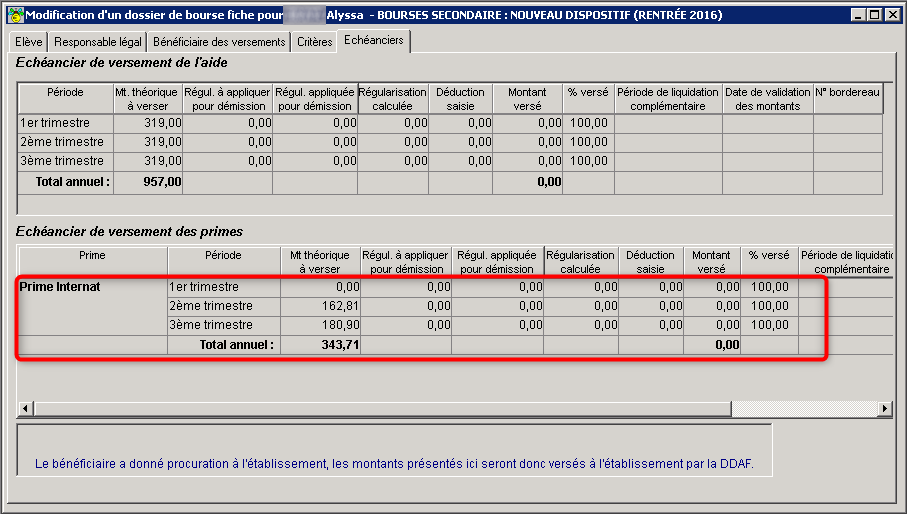This screenshot has width=907, height=514.
Task: Click the application icon in title bar
Action: pyautogui.click(x=16, y=15)
